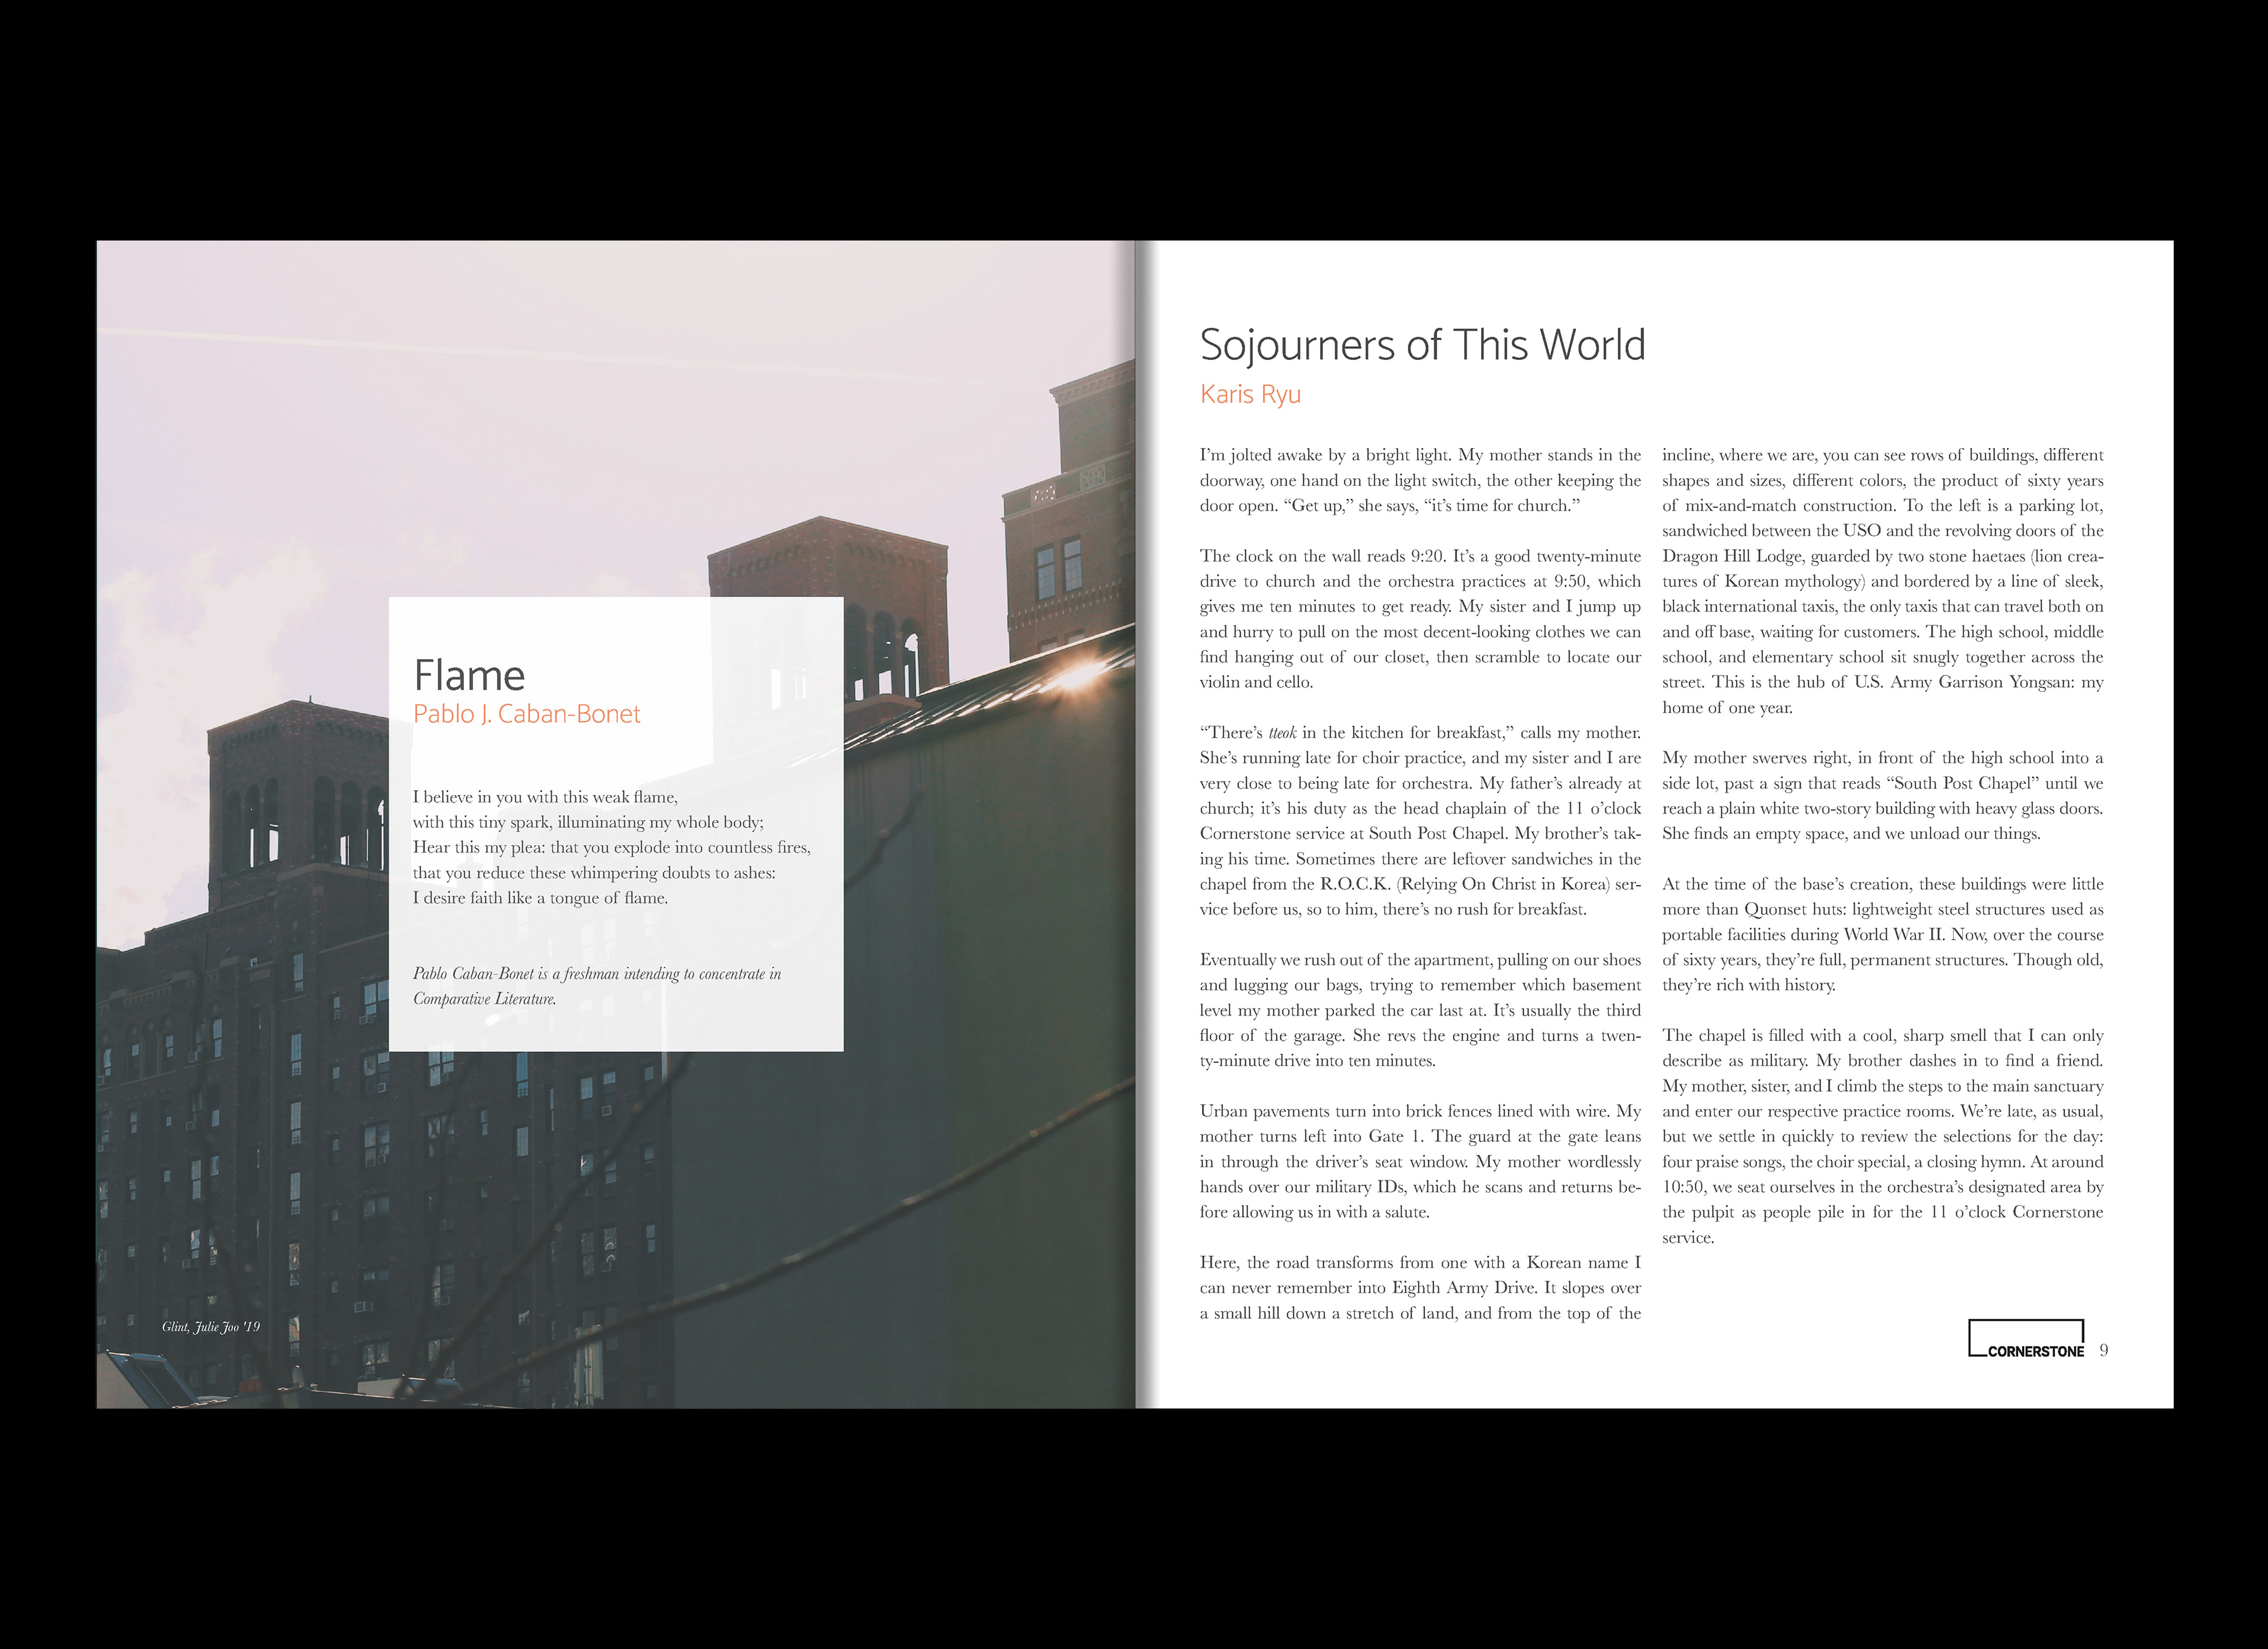Click paragraph starting 'I'm jolted awake'
The height and width of the screenshot is (1649, 2268).
(1420, 480)
